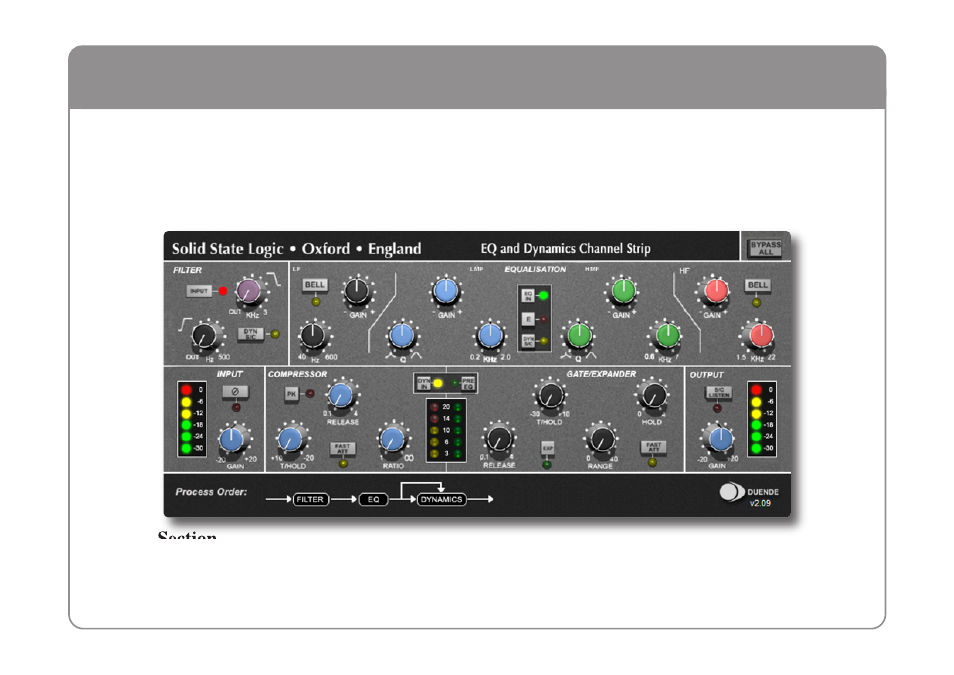Toggle the filter INPUT switch
954x675 pixels.
[x=199, y=291]
